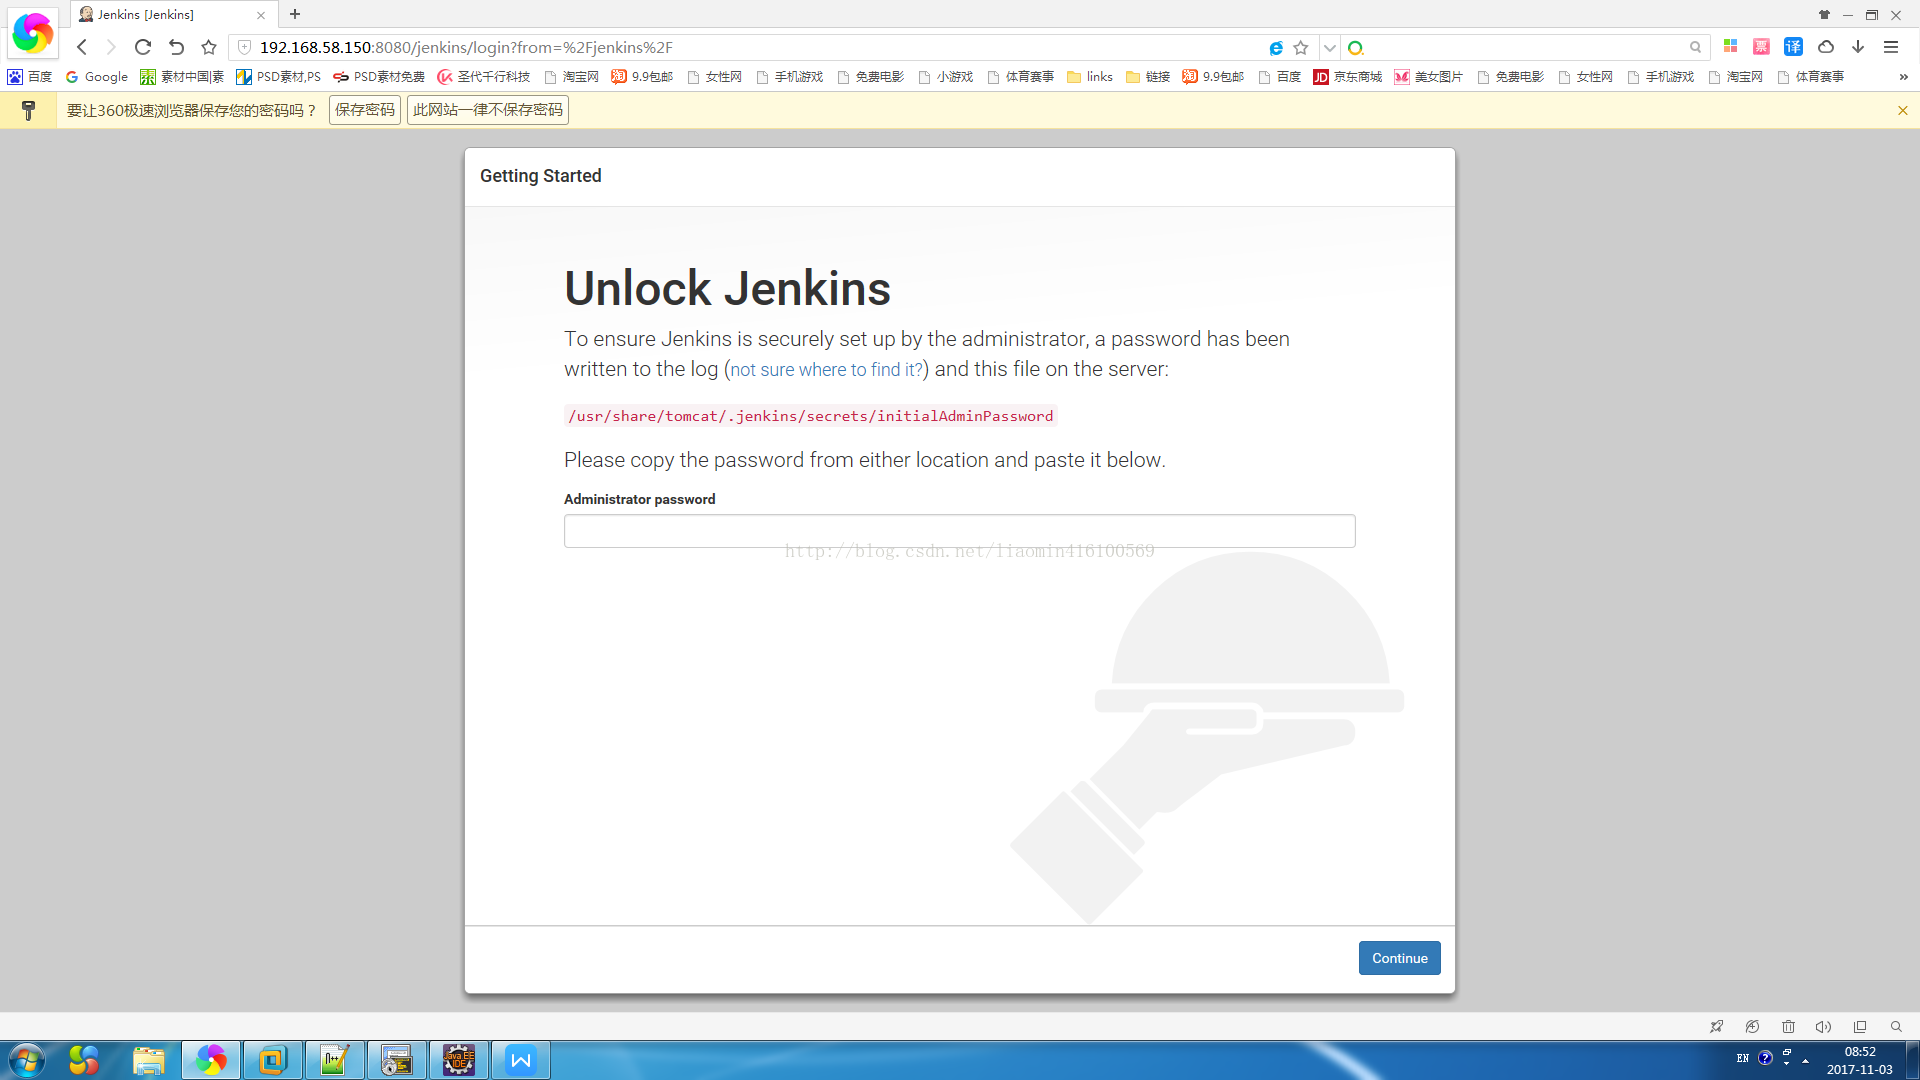Bookmark page with address bar star icon
Image resolution: width=1920 pixels, height=1080 pixels.
tap(1301, 48)
